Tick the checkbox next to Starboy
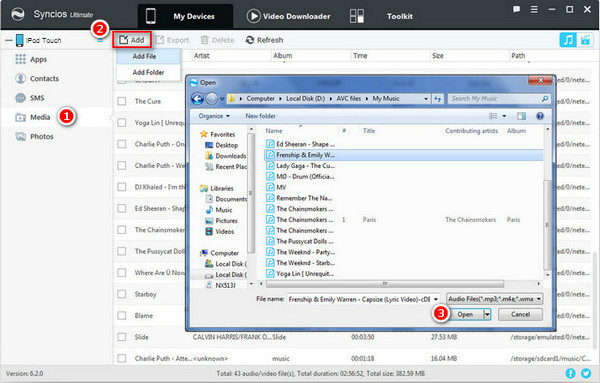 tap(122, 294)
